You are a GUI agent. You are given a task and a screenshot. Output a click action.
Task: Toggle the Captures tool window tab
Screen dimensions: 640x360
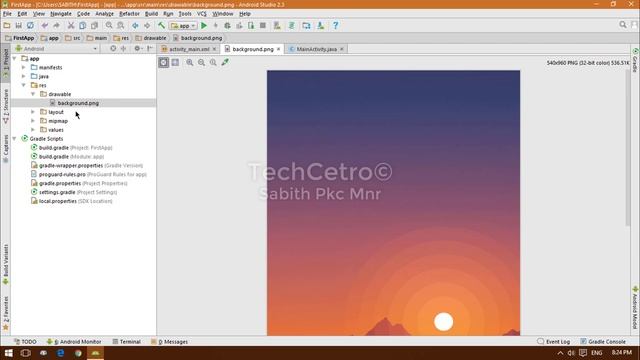(6, 148)
